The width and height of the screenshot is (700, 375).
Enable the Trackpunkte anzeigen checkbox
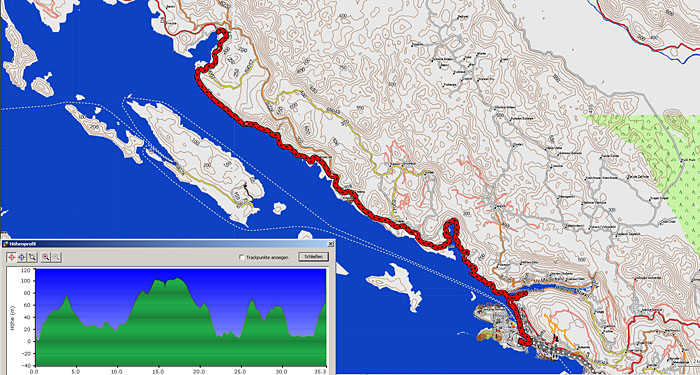click(242, 257)
